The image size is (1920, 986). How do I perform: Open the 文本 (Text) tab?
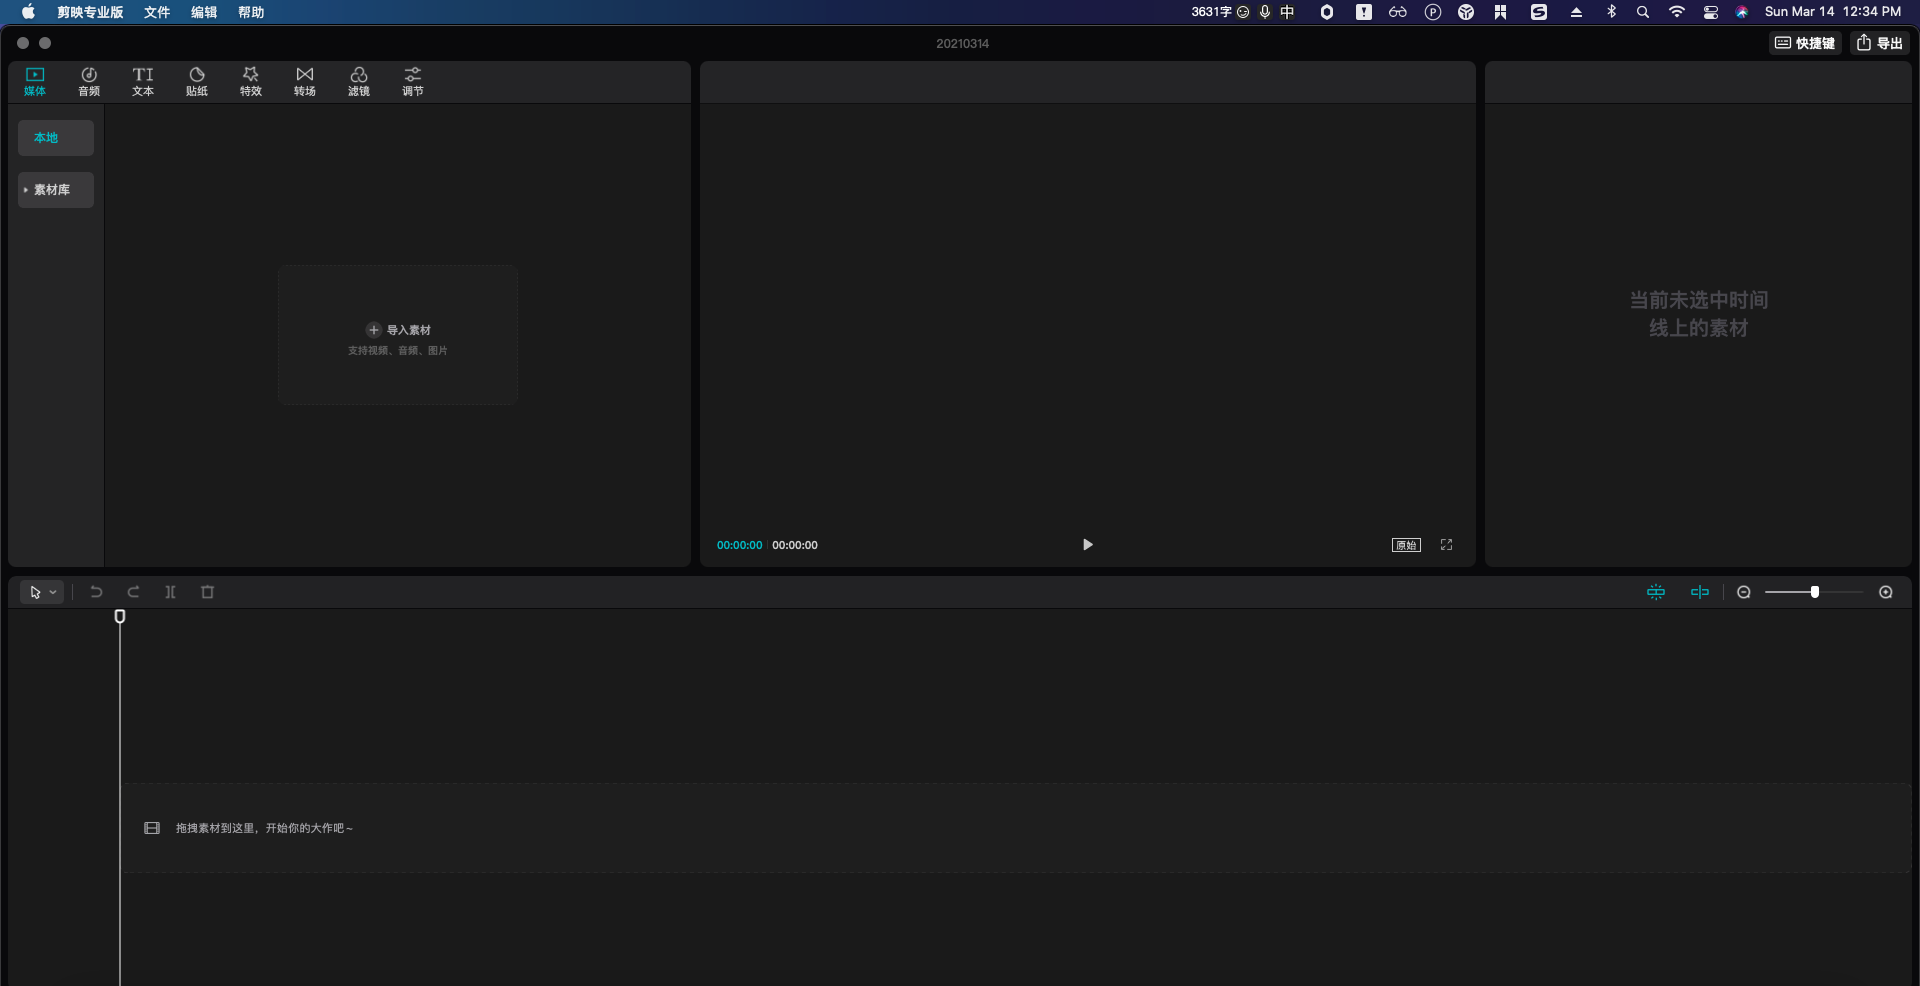point(143,82)
